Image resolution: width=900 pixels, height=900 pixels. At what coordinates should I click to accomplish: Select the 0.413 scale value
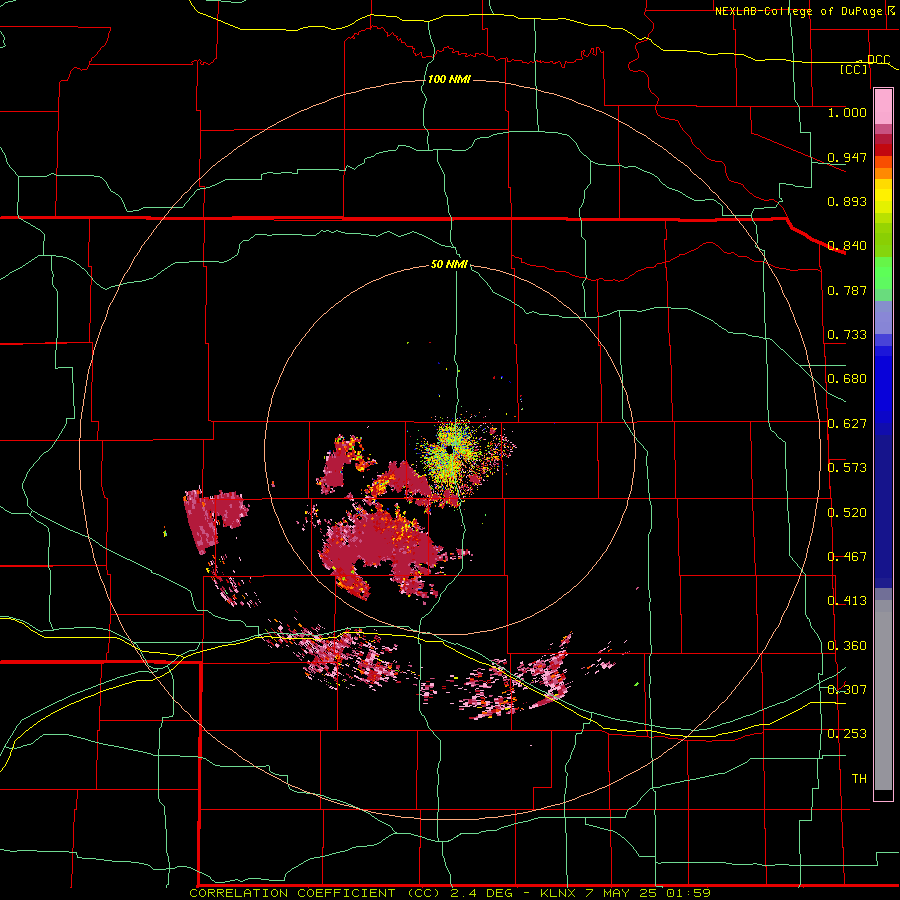[x=847, y=601]
